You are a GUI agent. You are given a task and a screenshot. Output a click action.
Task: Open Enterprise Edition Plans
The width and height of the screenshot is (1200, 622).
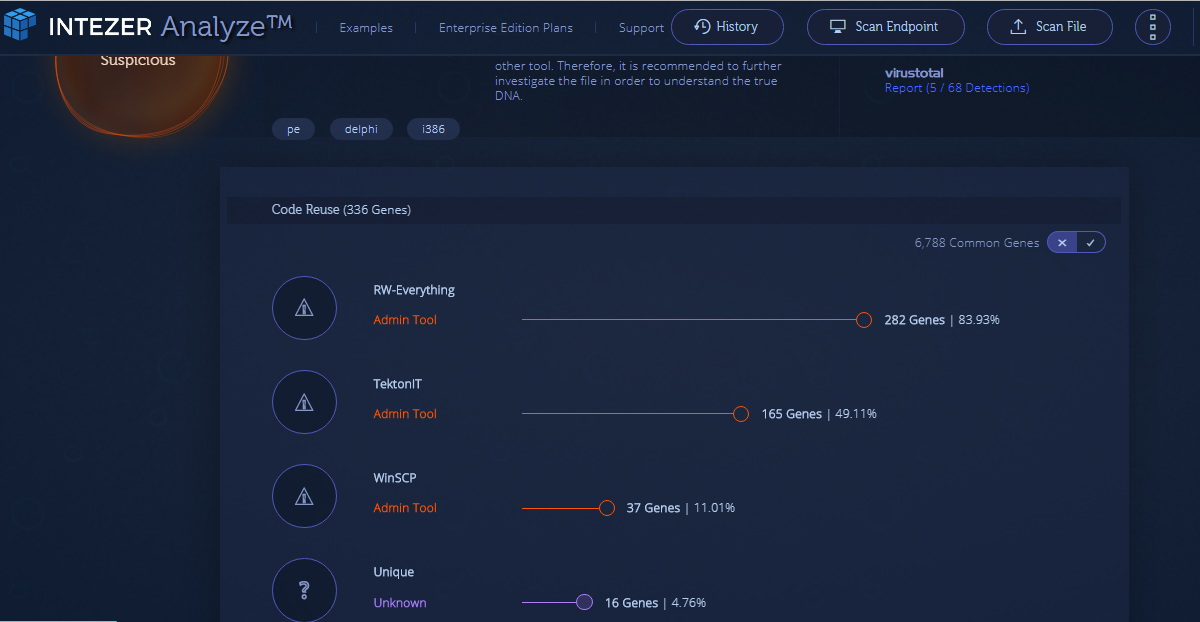pos(506,28)
